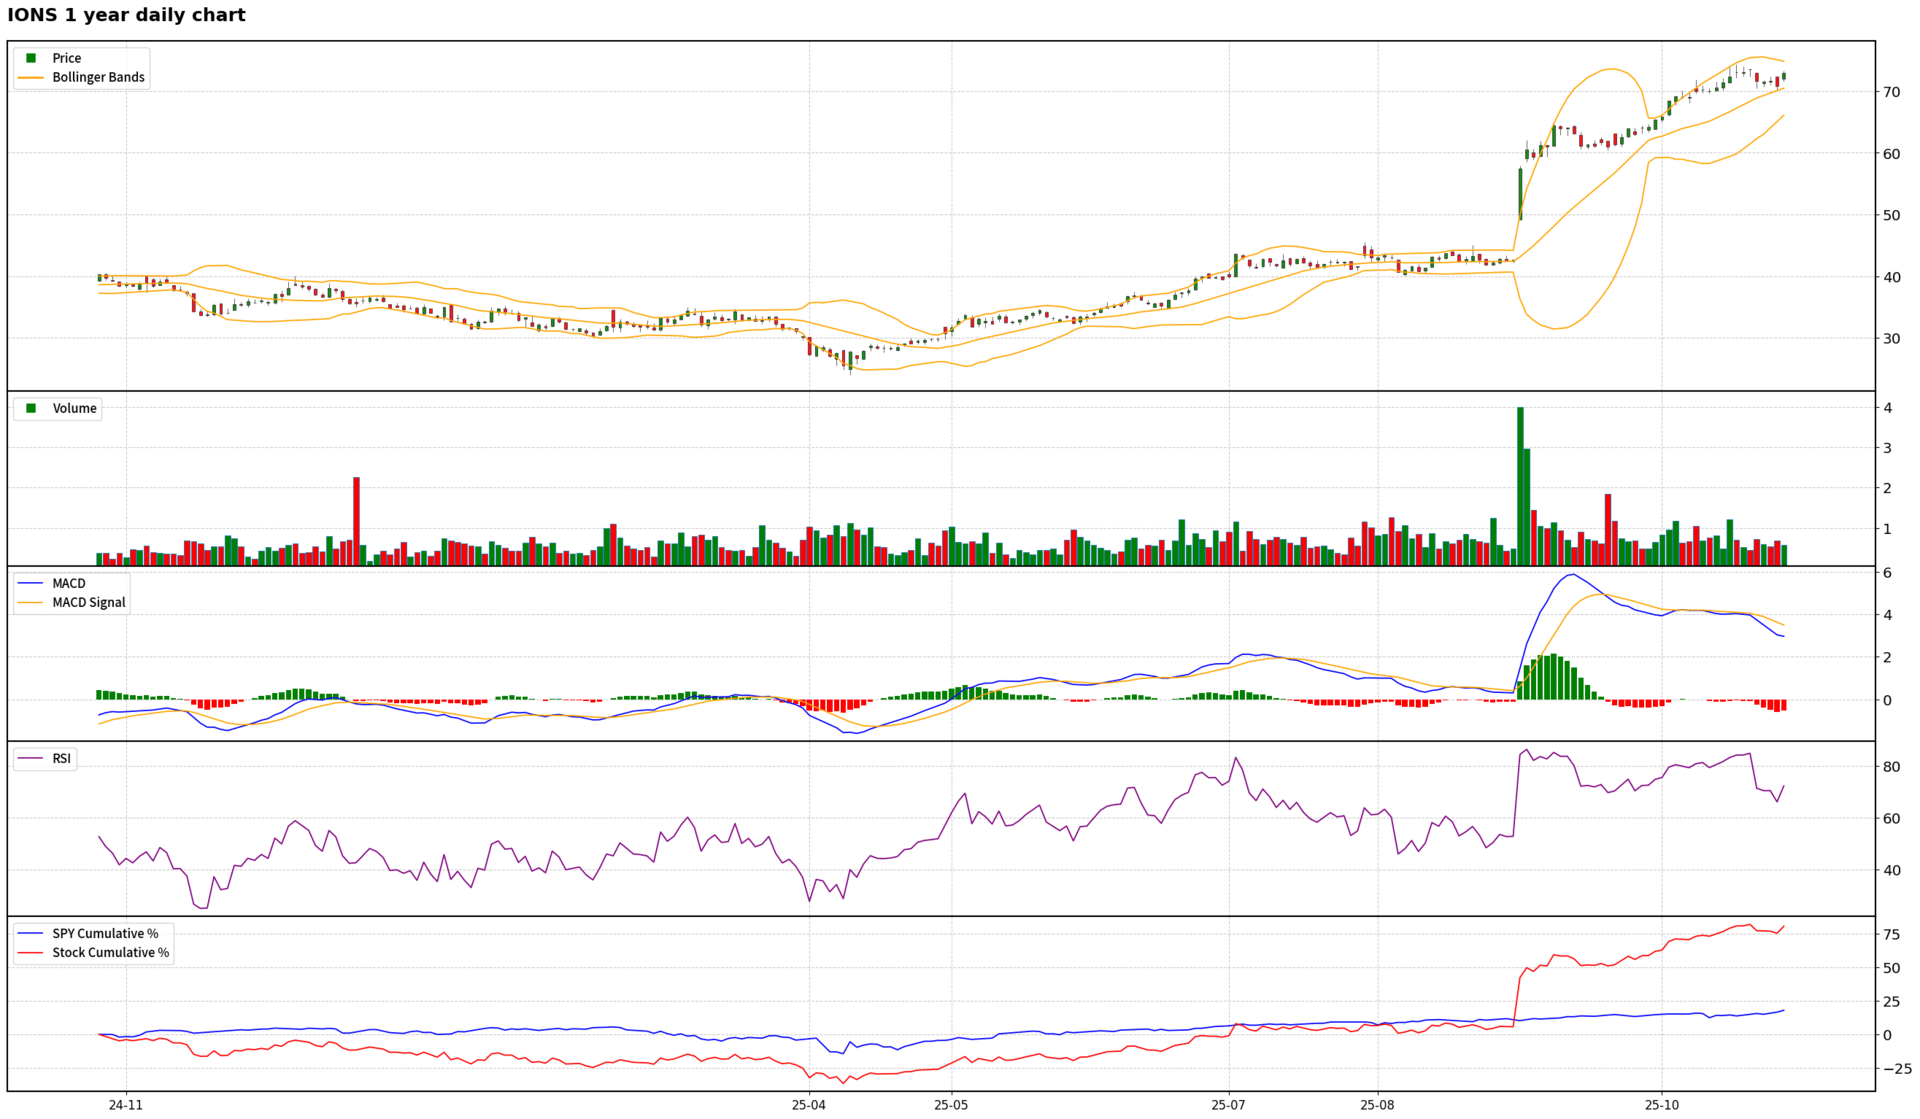1920x1119 pixels.
Task: Click the 25-08 date axis label
Action: 1377,1105
